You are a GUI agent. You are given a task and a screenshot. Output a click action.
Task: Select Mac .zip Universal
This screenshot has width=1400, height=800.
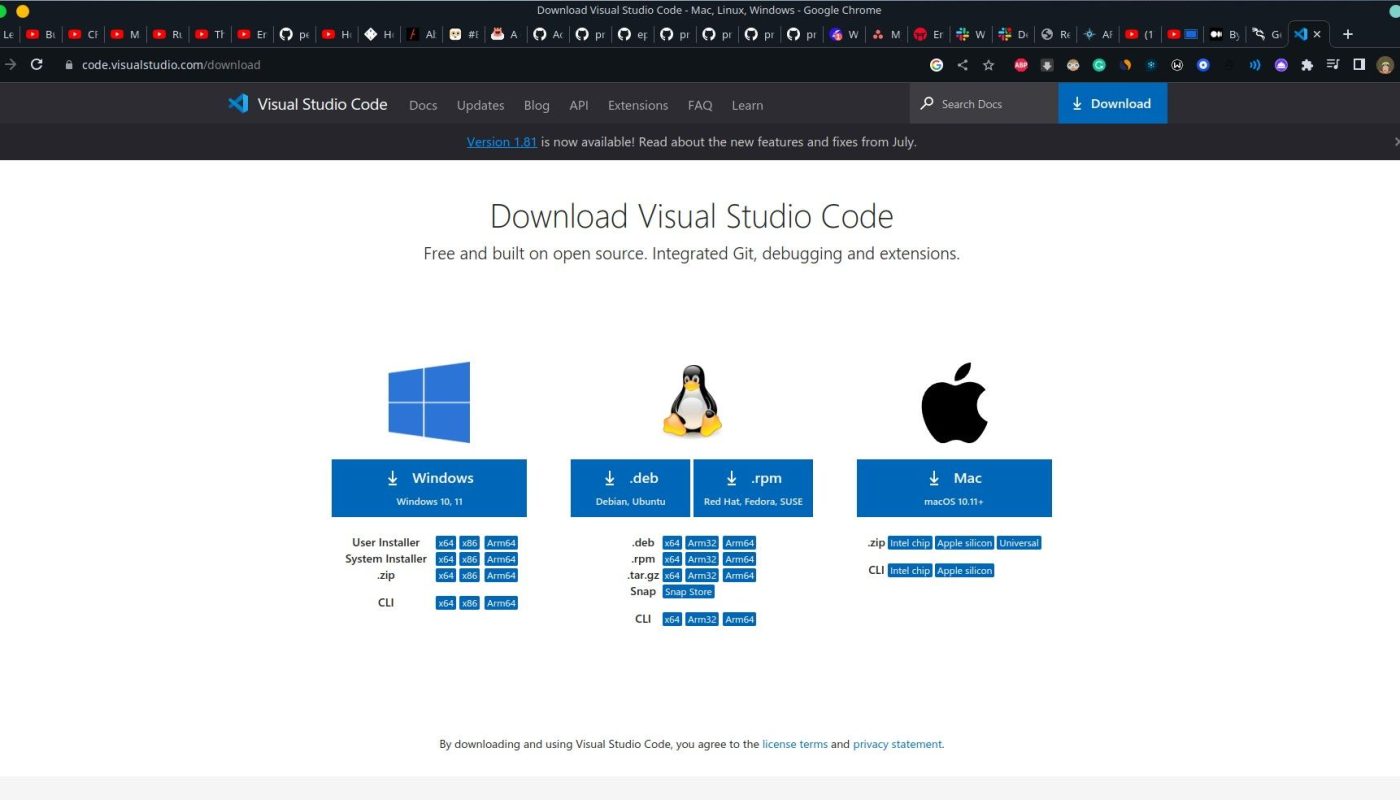pos(1019,543)
